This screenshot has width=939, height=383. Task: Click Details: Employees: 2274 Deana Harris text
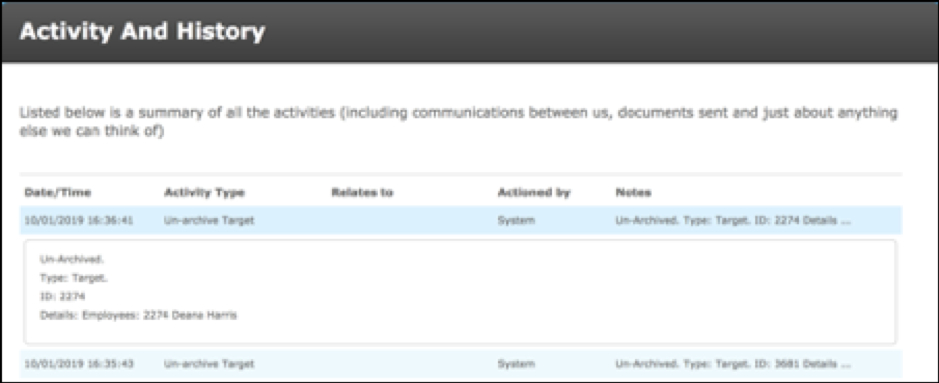pyautogui.click(x=138, y=315)
